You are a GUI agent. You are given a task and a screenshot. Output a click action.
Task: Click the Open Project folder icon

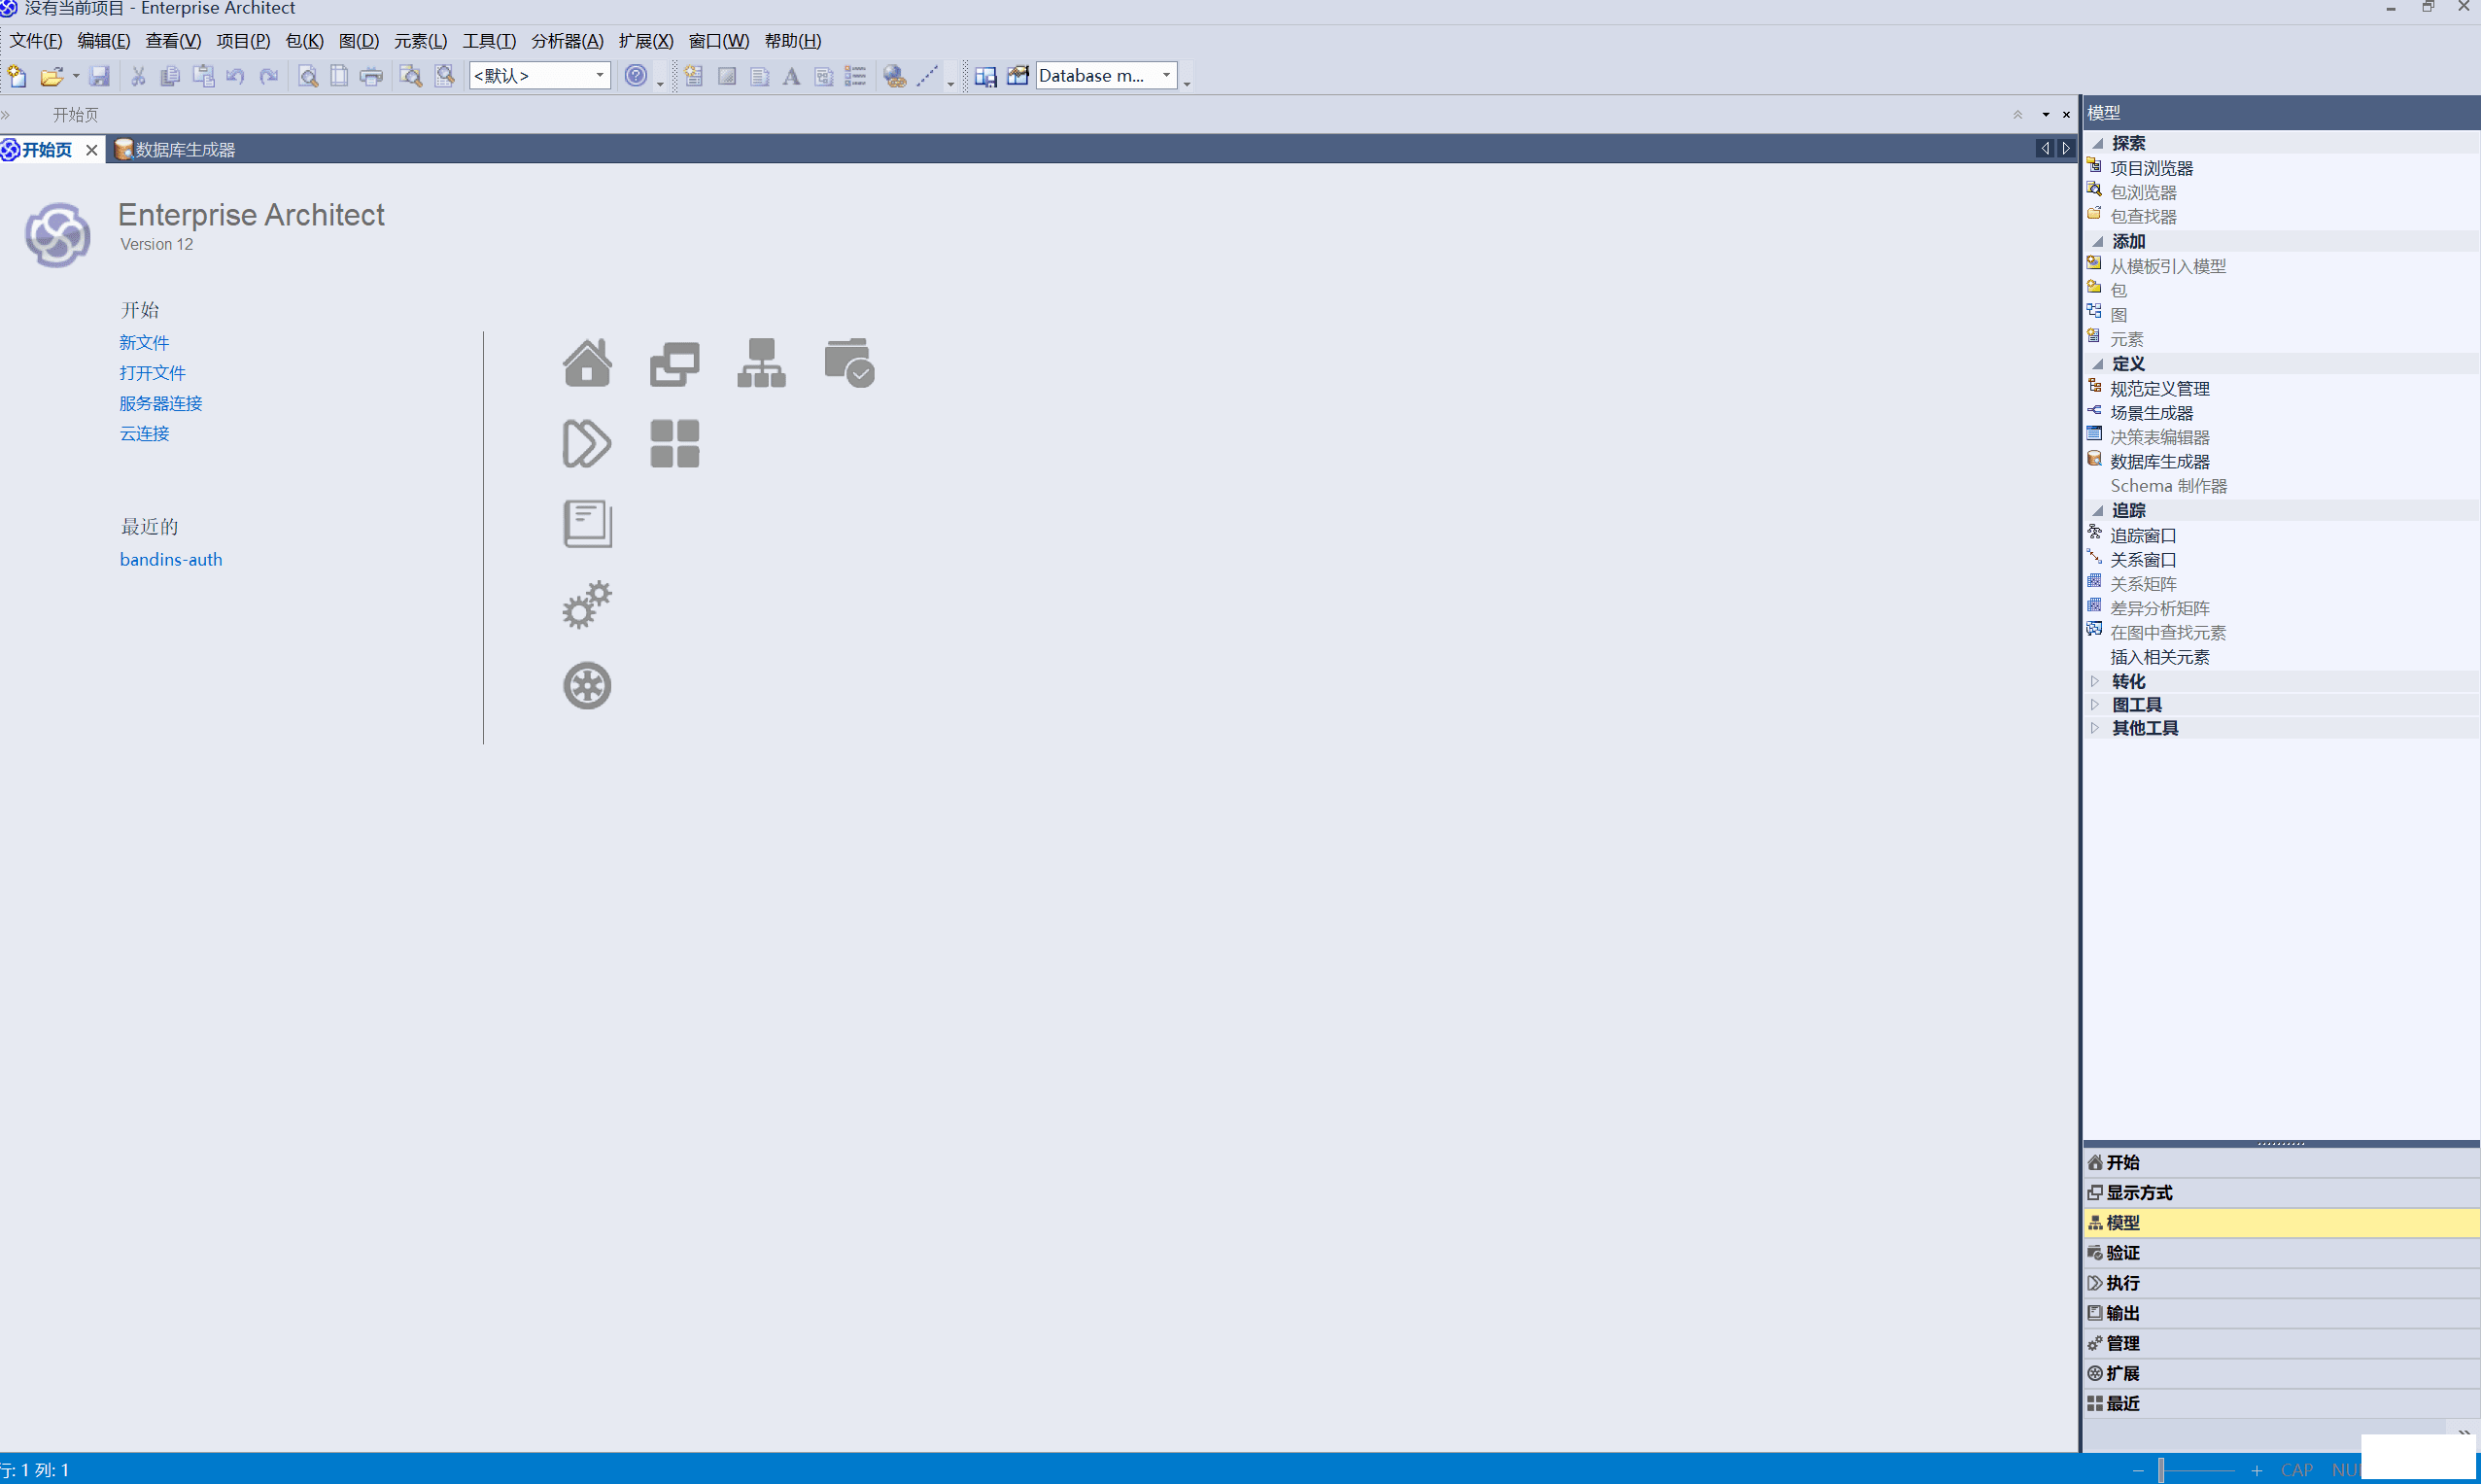pos(52,76)
